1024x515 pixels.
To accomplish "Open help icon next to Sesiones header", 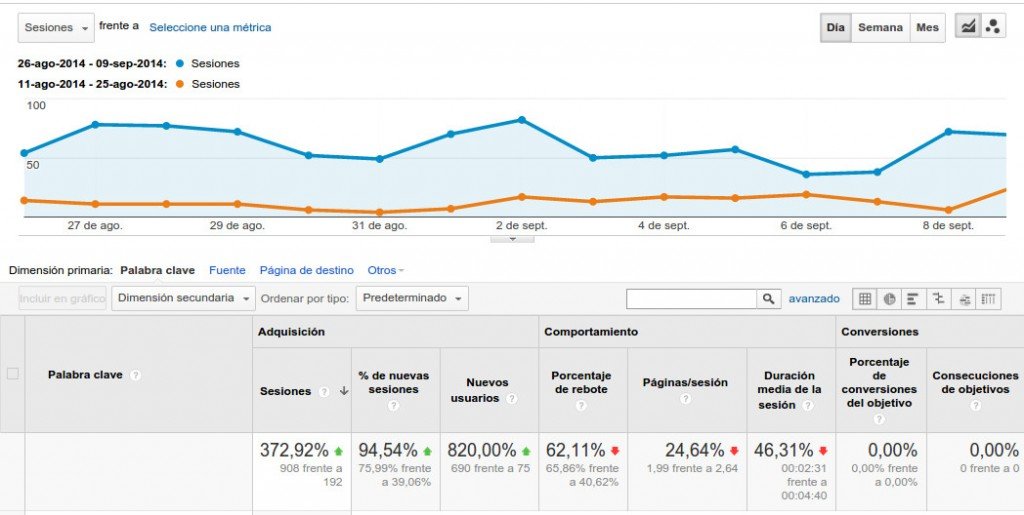I will 324,392.
